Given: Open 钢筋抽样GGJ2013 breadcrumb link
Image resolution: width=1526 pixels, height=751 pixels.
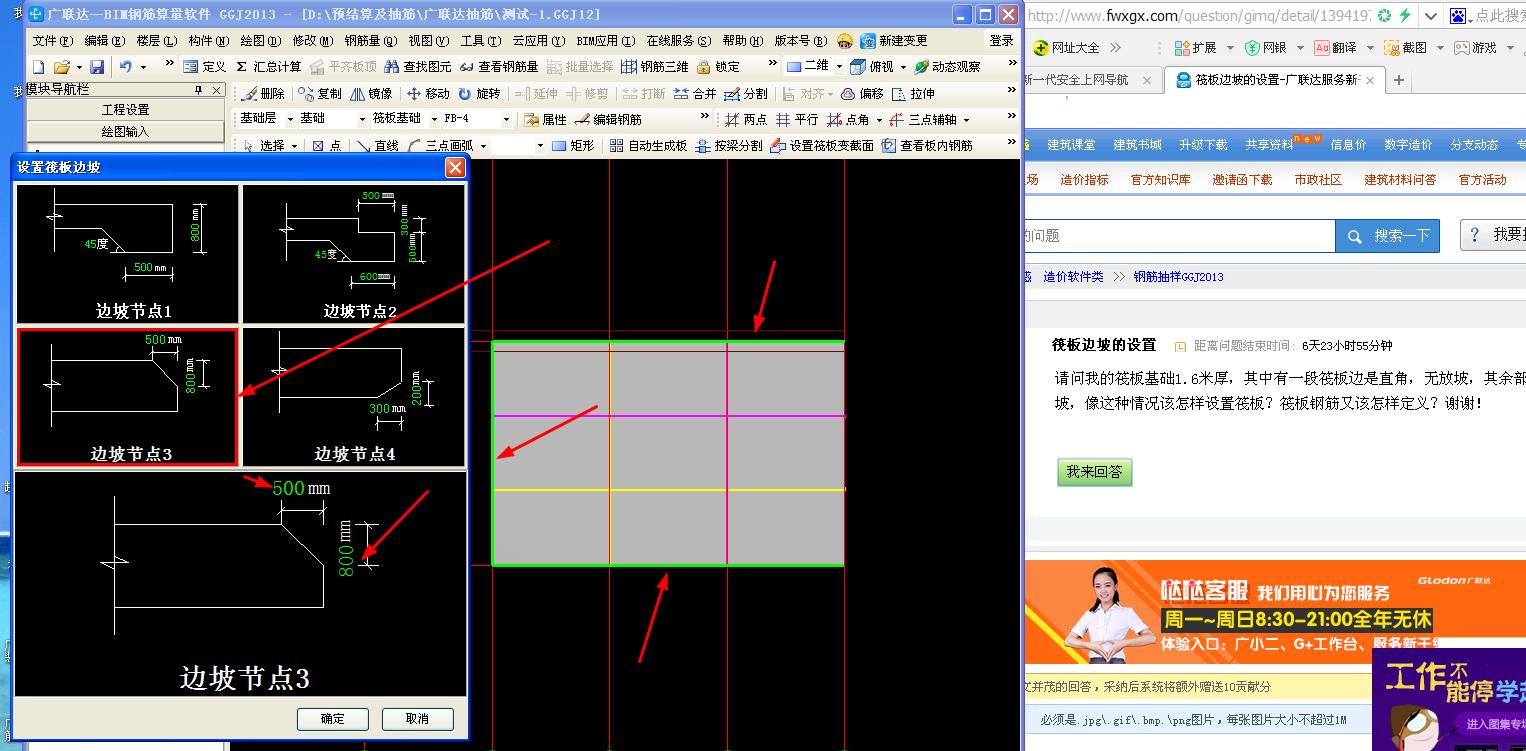Looking at the screenshot, I should pyautogui.click(x=1178, y=277).
